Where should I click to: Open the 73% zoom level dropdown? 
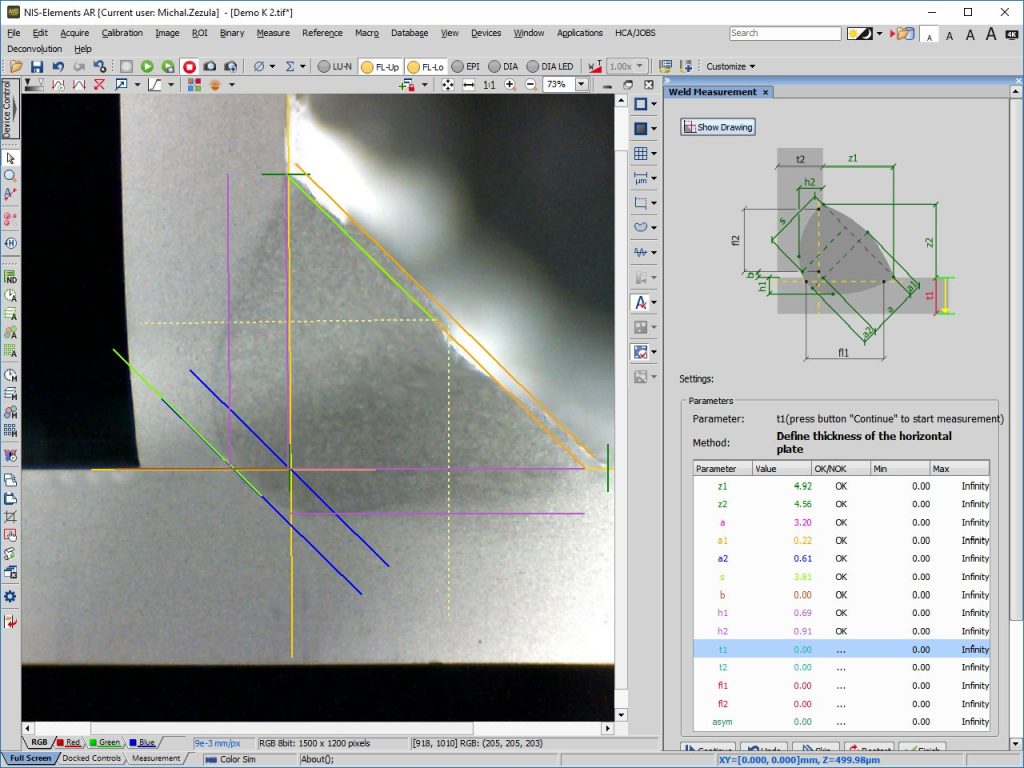(x=581, y=85)
